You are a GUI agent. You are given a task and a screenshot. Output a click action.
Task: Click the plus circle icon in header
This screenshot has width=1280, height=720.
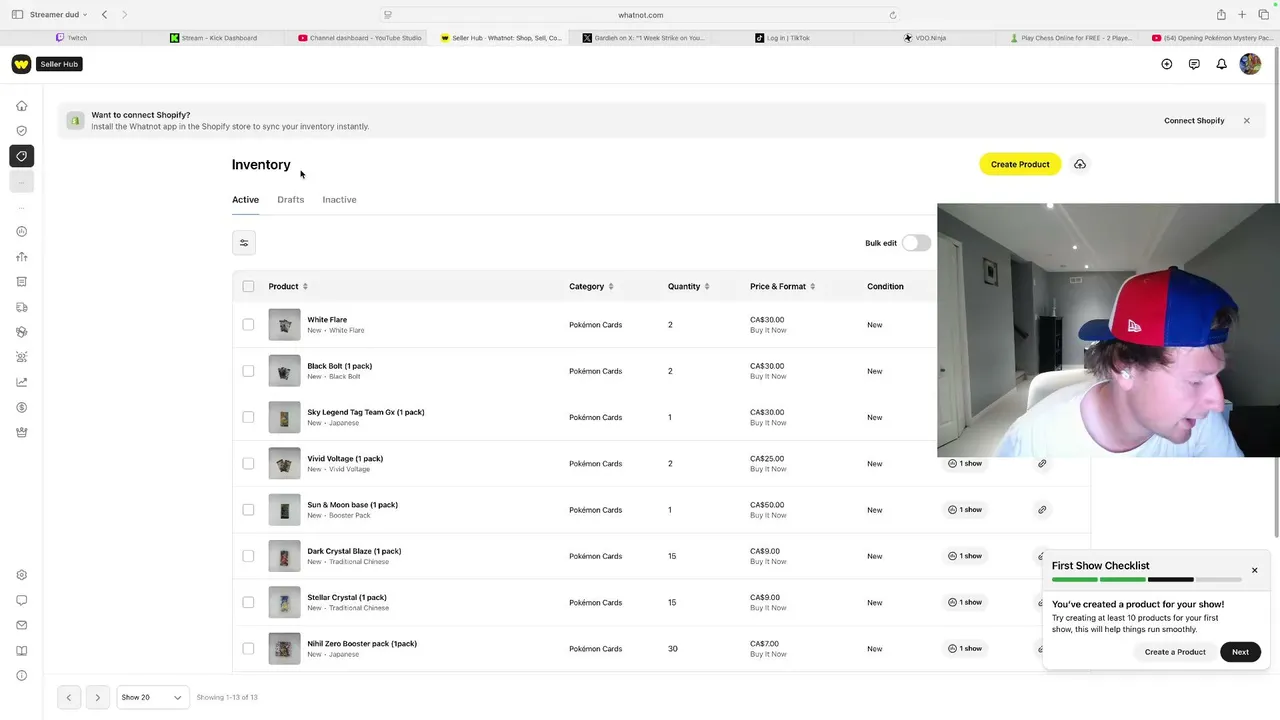click(x=1166, y=64)
